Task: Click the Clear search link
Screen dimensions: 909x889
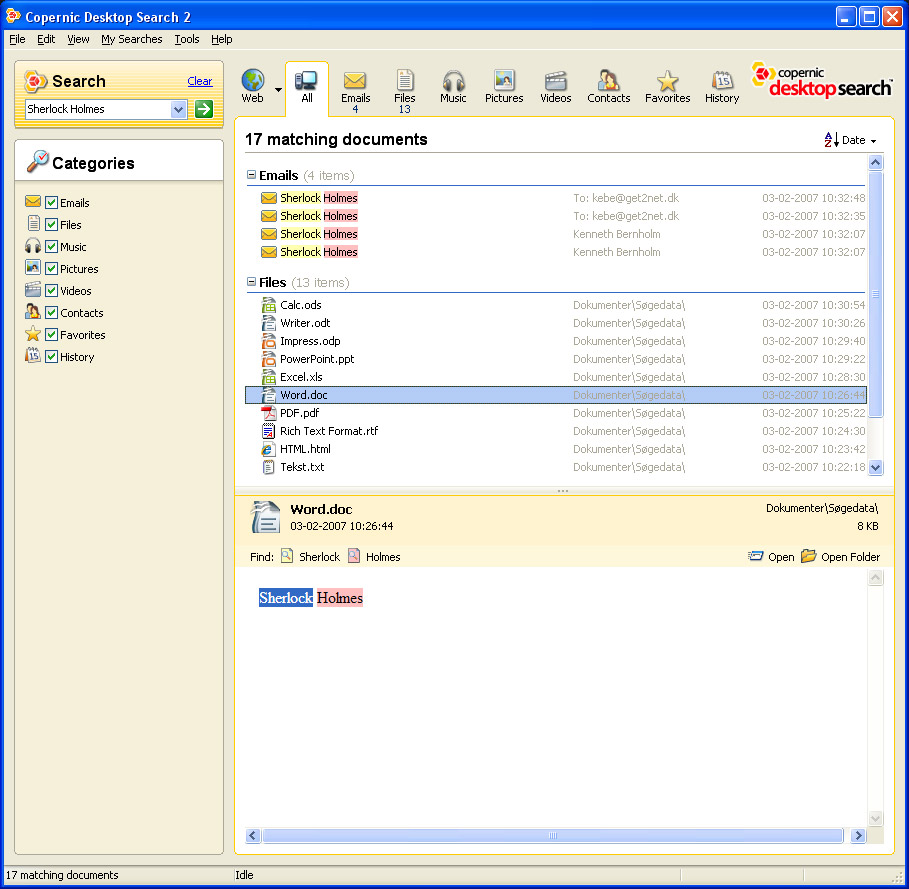Action: (200, 81)
